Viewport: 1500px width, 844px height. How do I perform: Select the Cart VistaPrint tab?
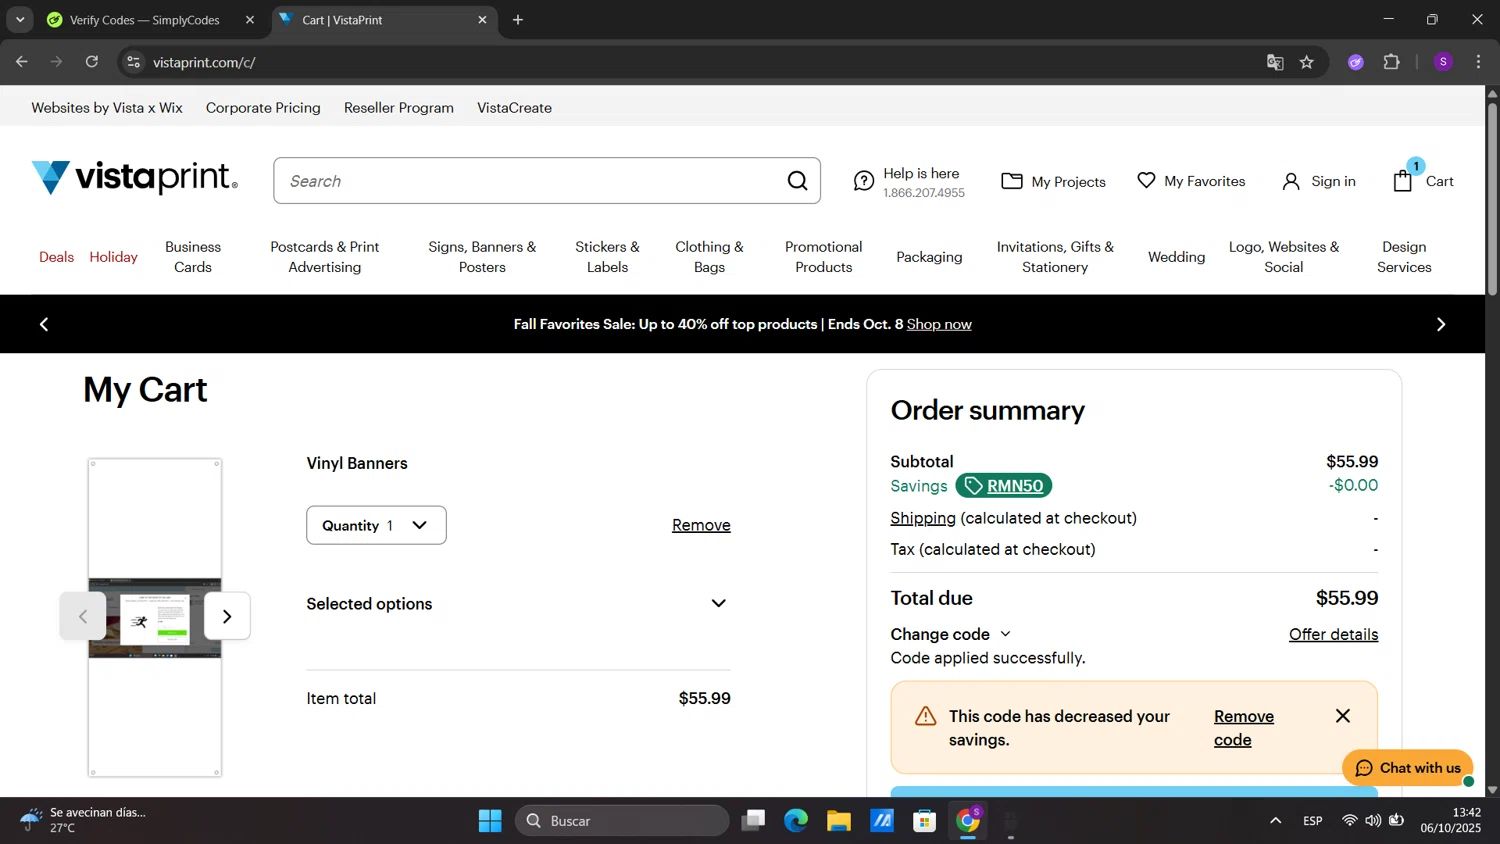[x=384, y=20]
